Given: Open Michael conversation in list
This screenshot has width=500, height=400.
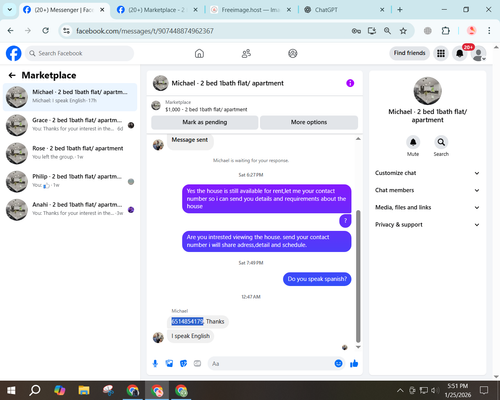Looking at the screenshot, I should coord(70,97).
